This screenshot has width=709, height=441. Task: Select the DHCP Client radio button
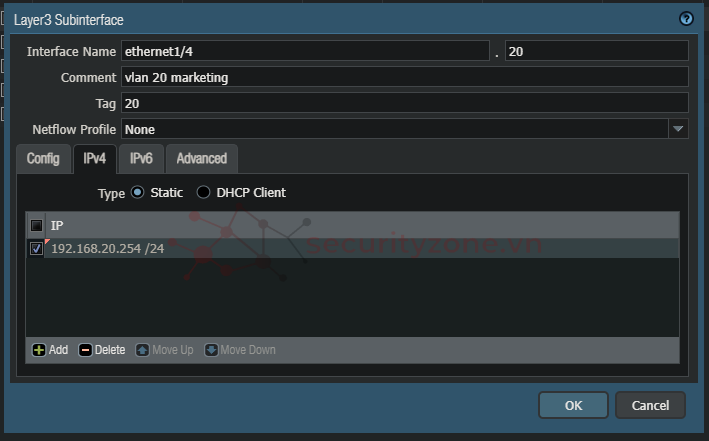pyautogui.click(x=204, y=192)
